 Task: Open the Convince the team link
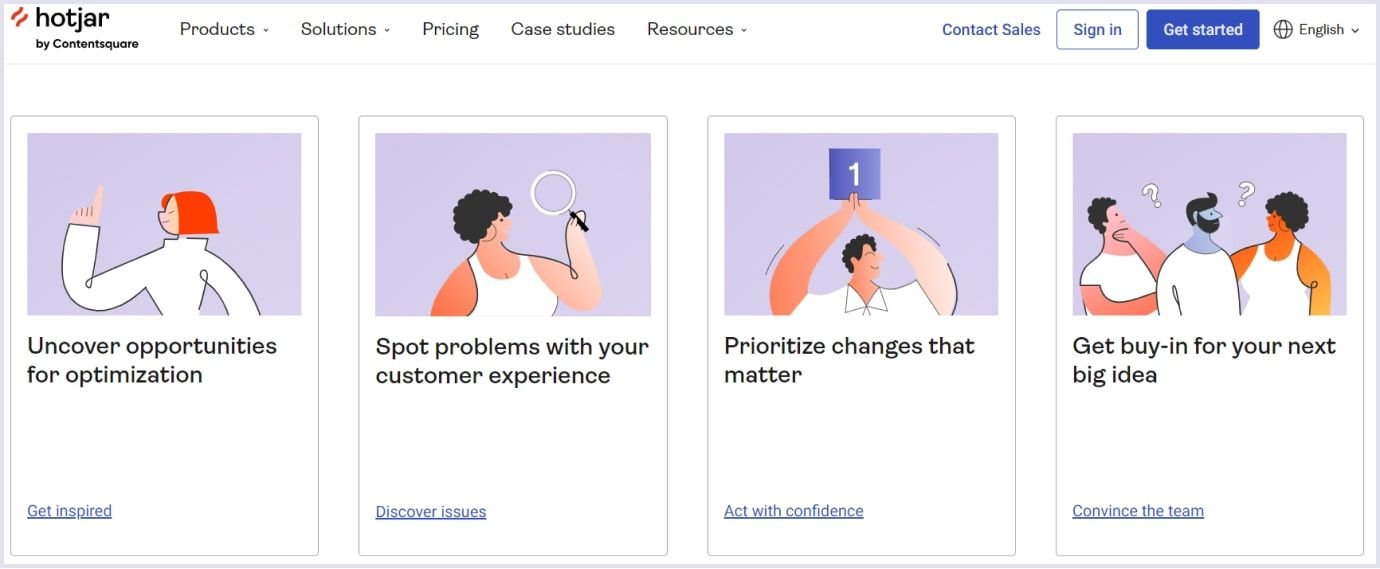[1138, 511]
